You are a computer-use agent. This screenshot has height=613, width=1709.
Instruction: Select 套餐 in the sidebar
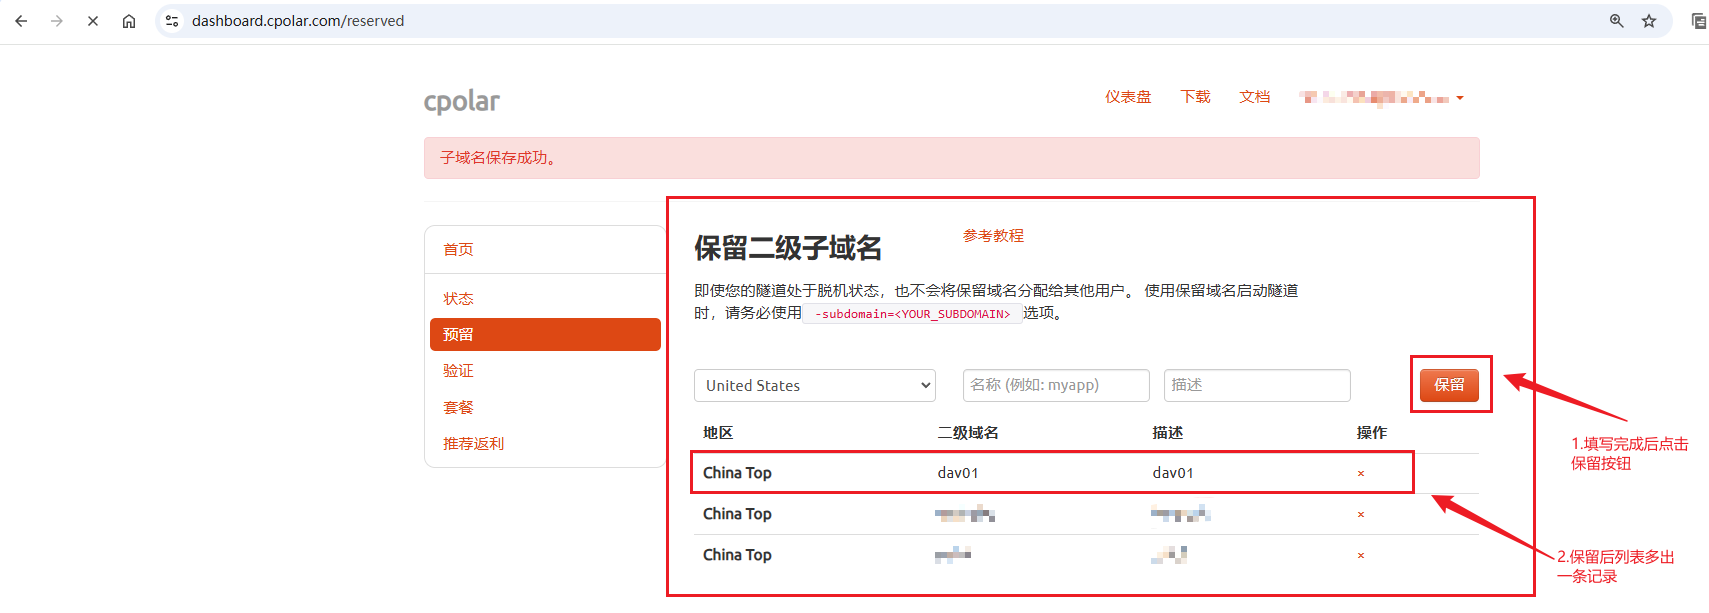[x=458, y=408]
